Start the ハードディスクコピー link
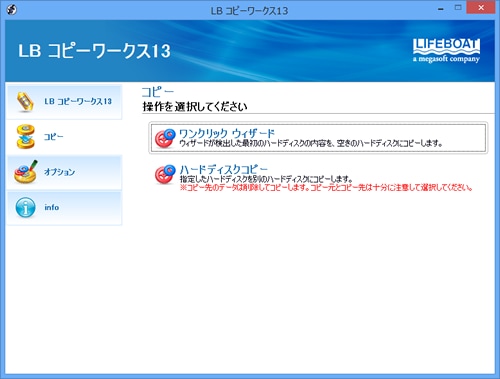 point(223,169)
